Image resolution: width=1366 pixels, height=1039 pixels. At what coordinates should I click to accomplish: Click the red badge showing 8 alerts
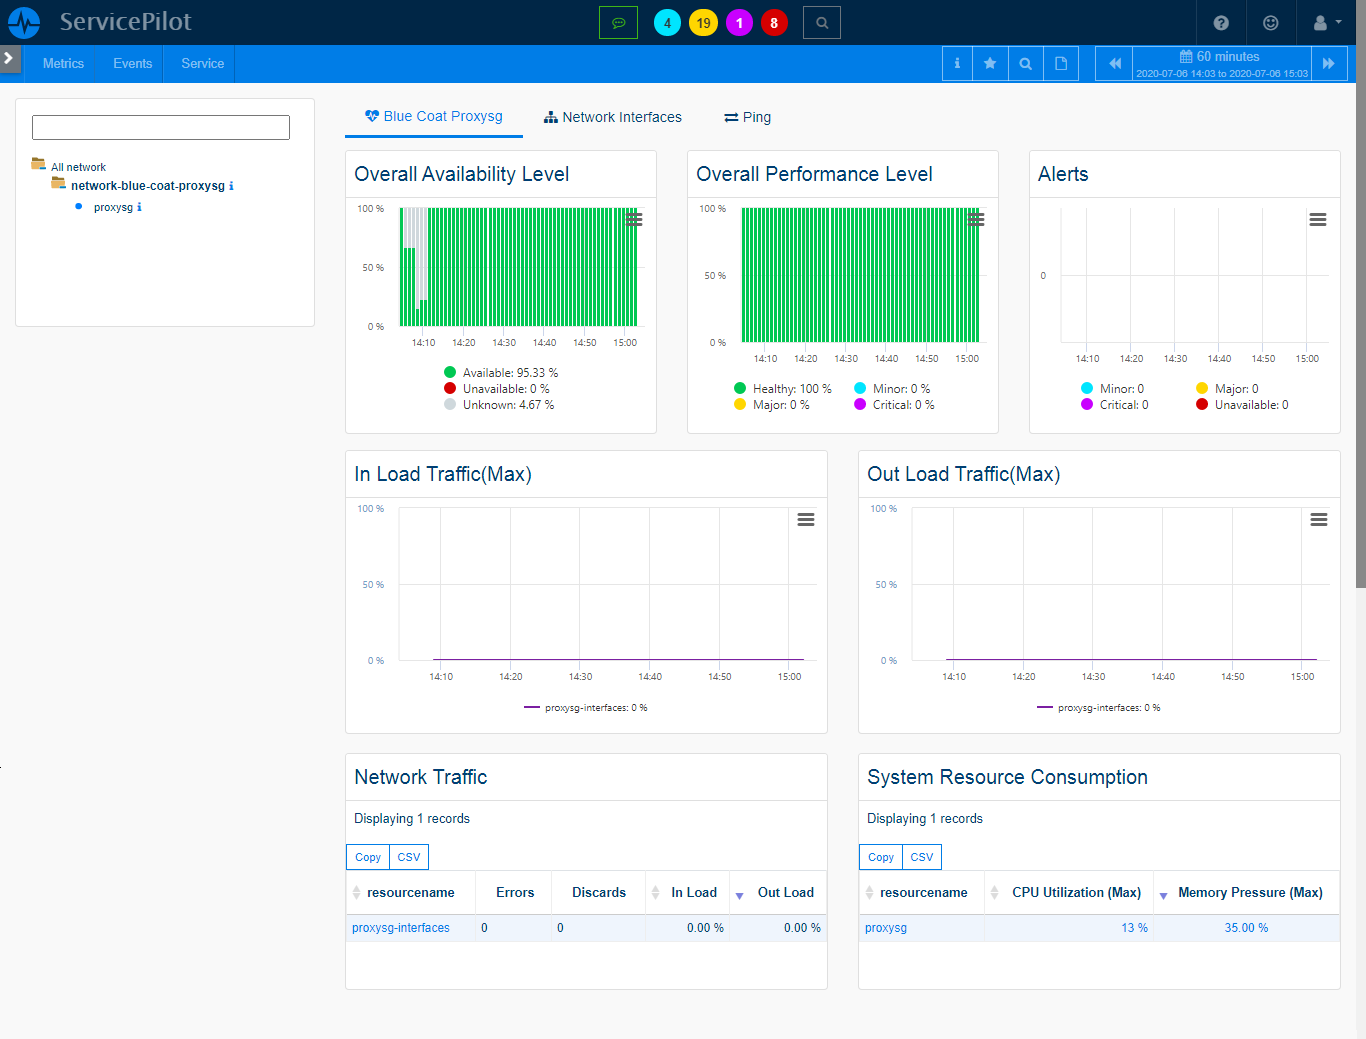click(774, 23)
